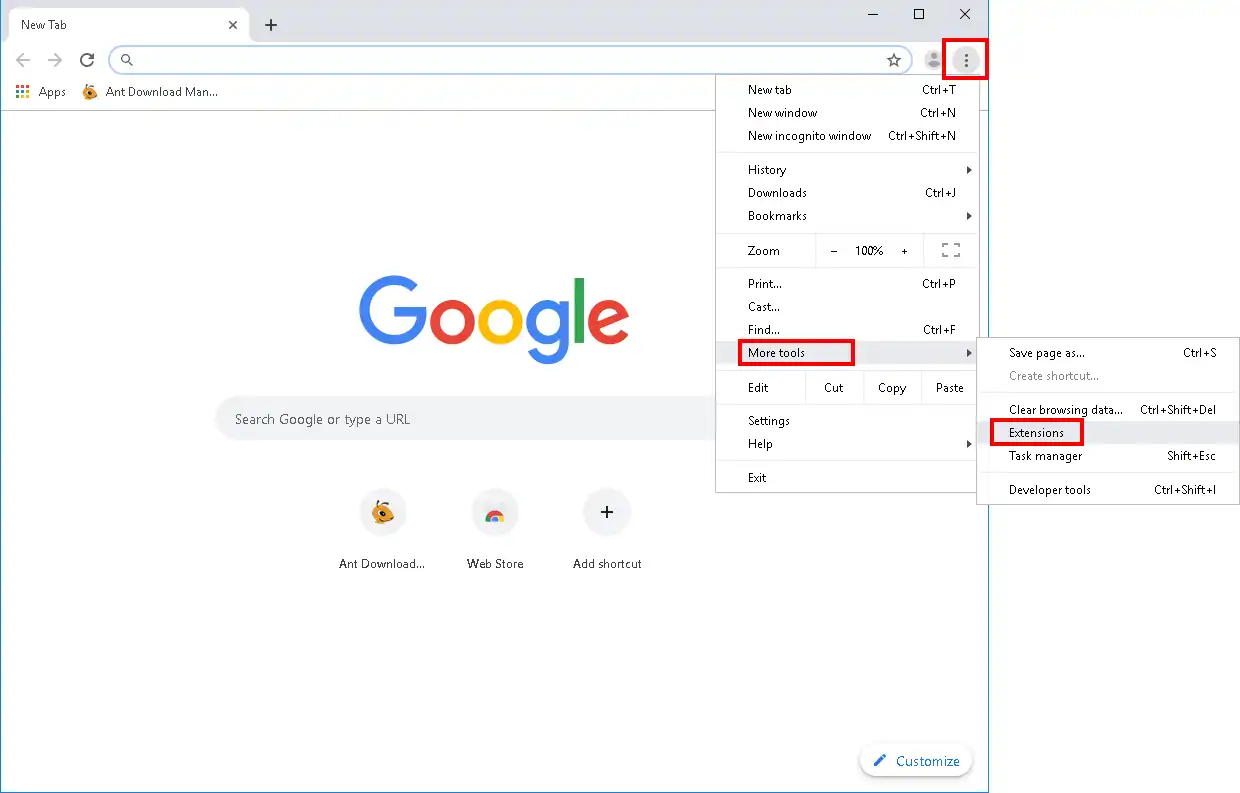Open Downloads from menu
The image size is (1240, 793).
847,193
